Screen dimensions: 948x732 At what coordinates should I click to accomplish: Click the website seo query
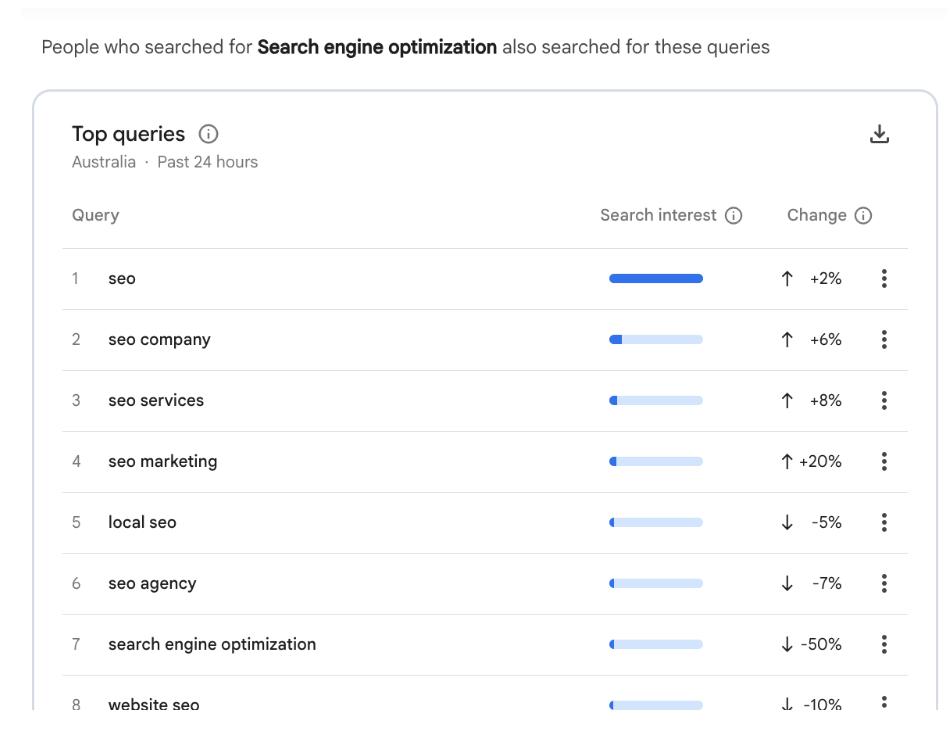pos(154,705)
